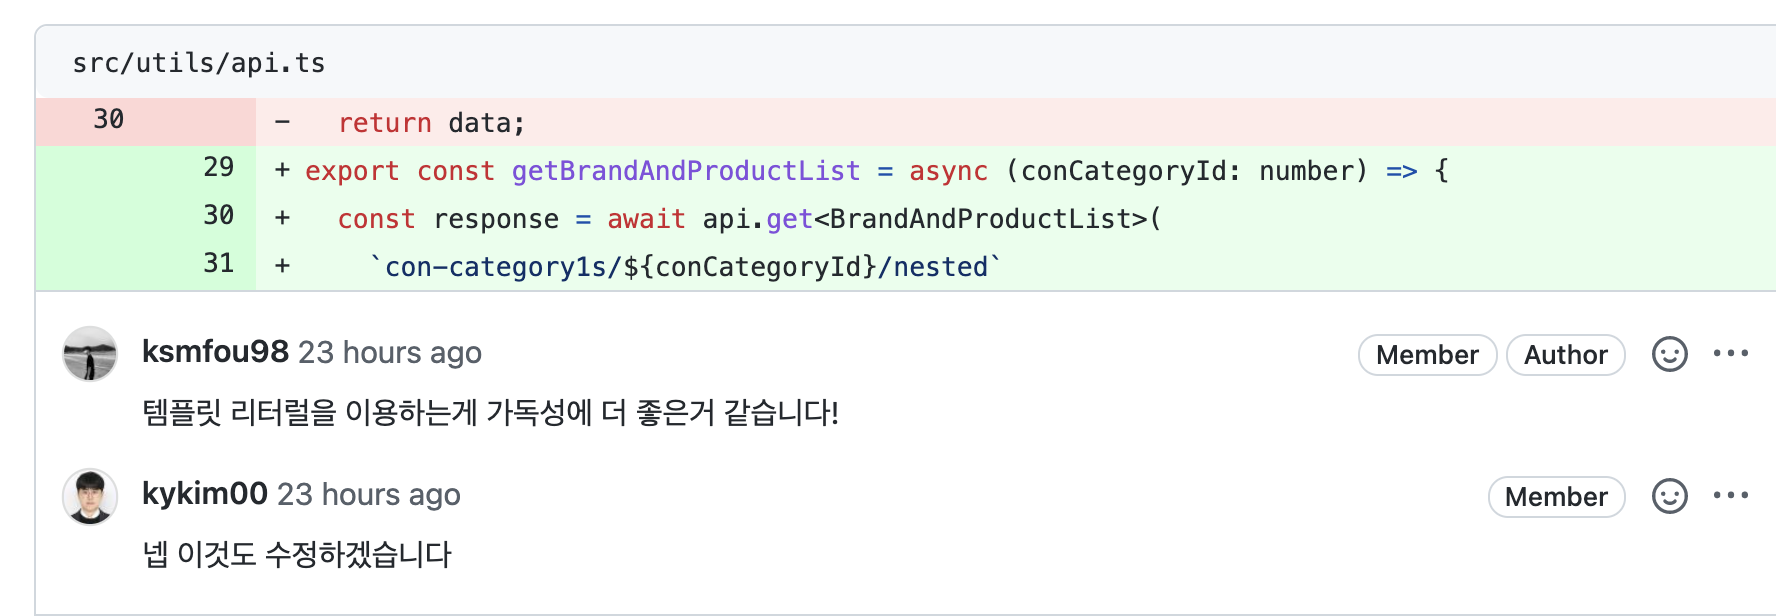Screen dimensions: 1776x616
Task: Click the getBrandAndProductList function name
Action: coord(686,171)
